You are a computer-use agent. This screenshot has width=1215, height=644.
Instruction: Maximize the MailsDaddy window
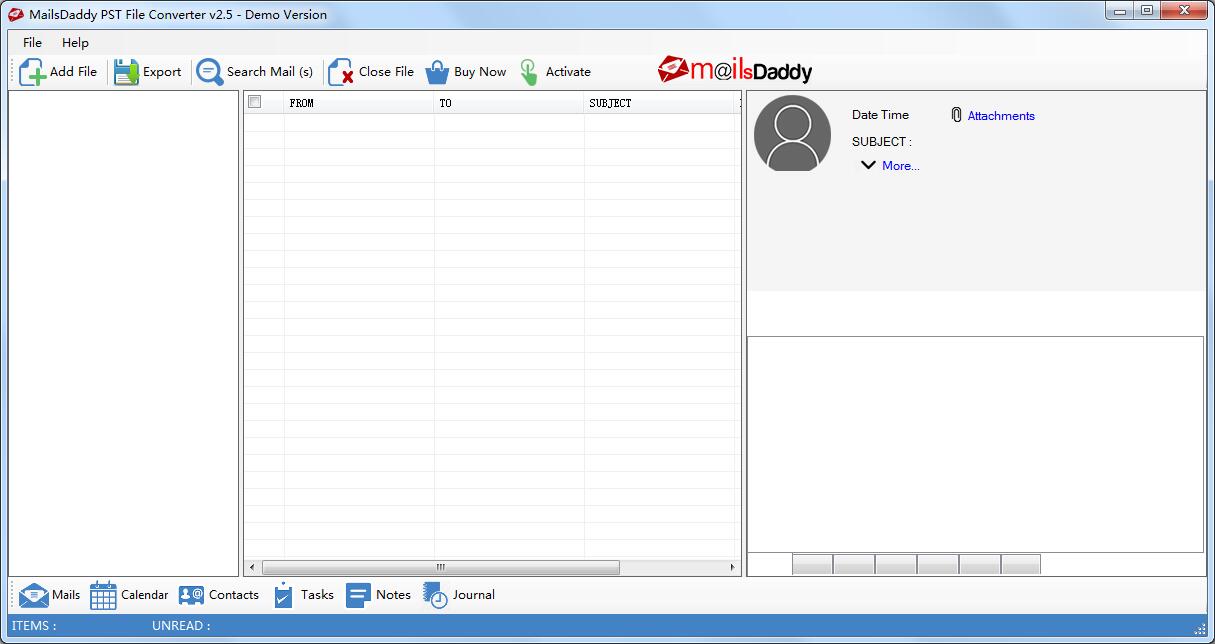pyautogui.click(x=1146, y=11)
